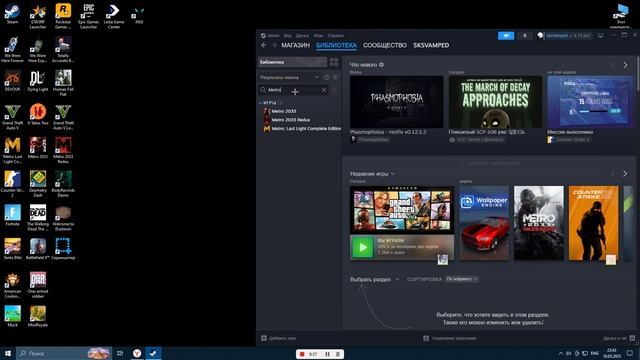Screen dimensions: 640x360
Task: Select Metro 2033 Redux desktop shortcut
Action: pos(63,151)
